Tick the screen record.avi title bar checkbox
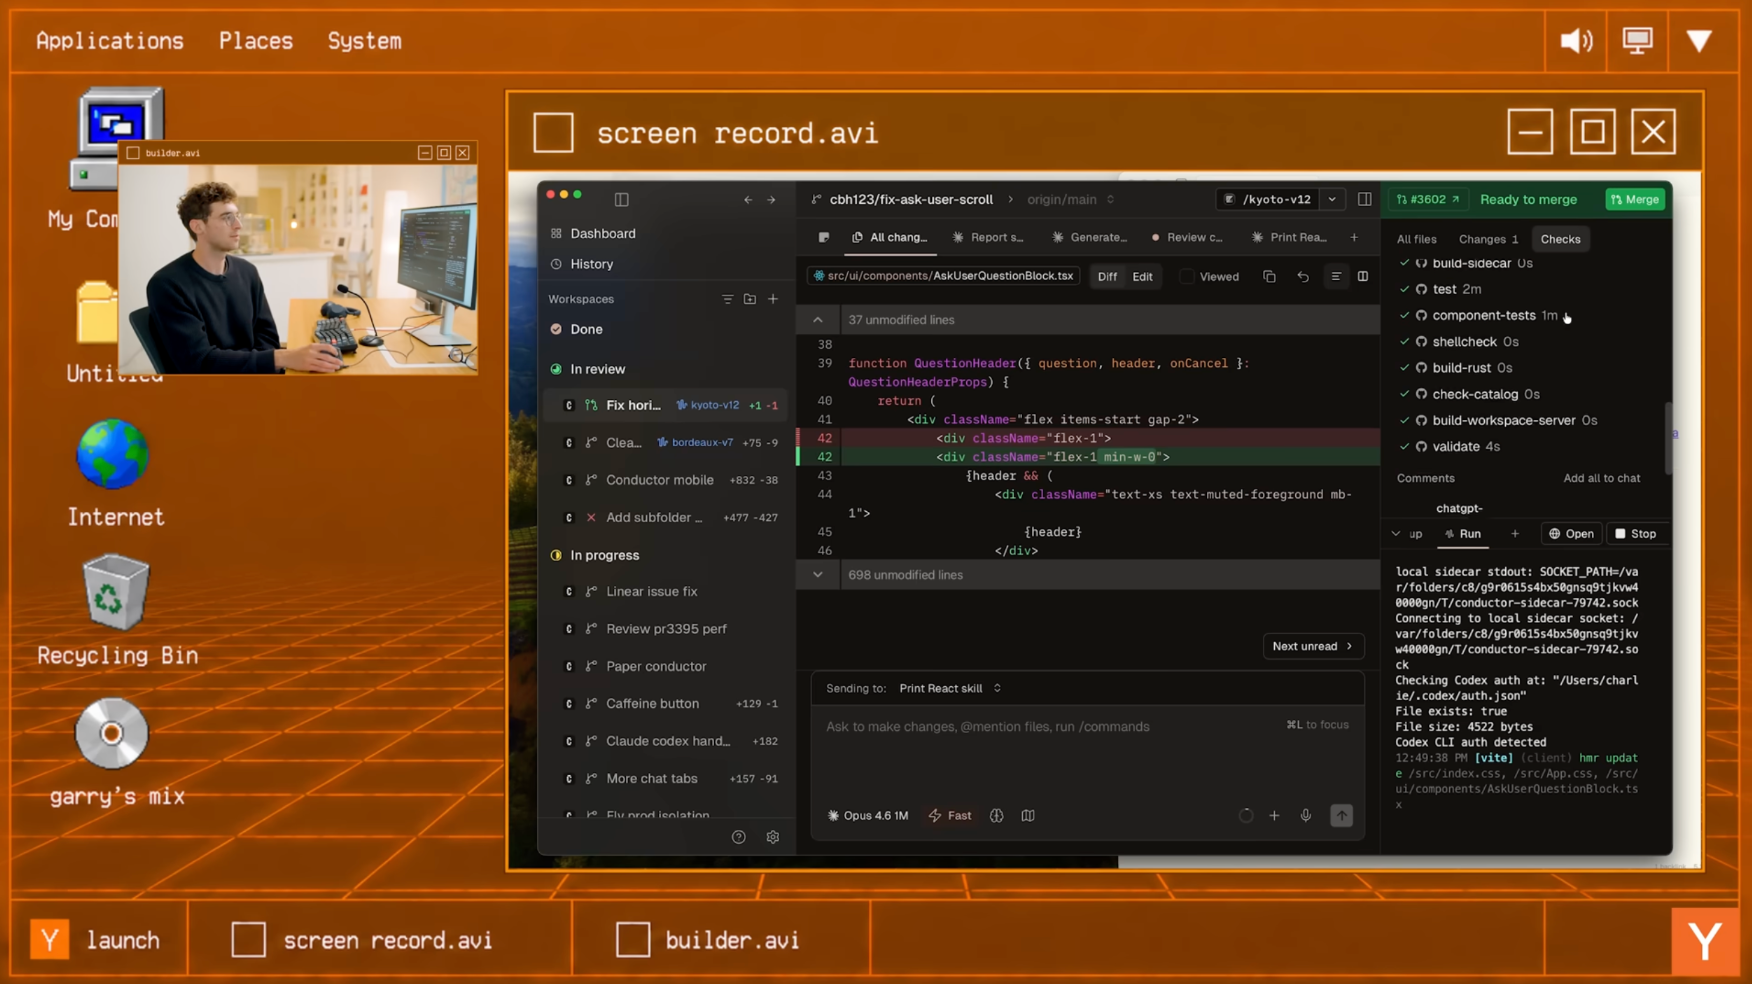This screenshot has height=984, width=1752. [553, 132]
